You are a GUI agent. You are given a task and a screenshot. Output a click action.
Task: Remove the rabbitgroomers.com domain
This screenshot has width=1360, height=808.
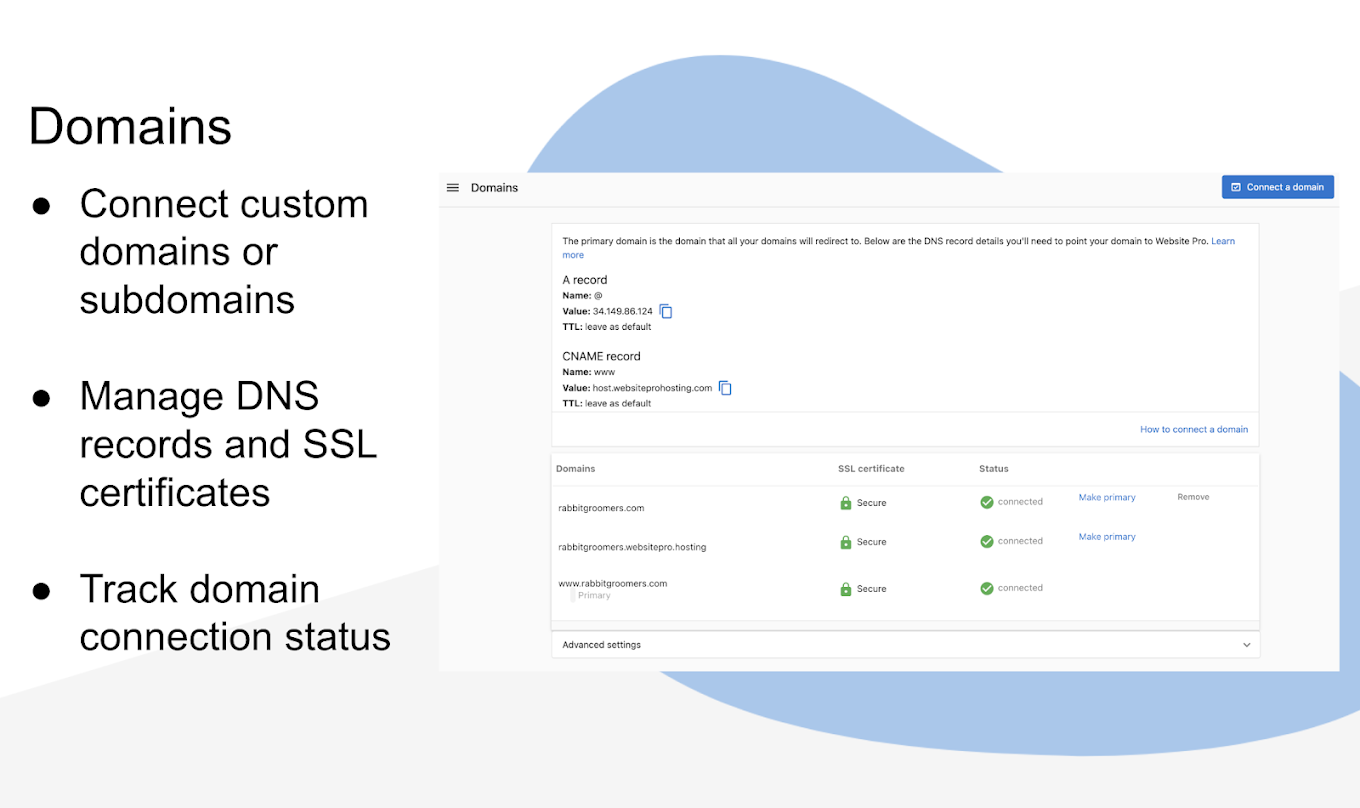[x=1192, y=496]
